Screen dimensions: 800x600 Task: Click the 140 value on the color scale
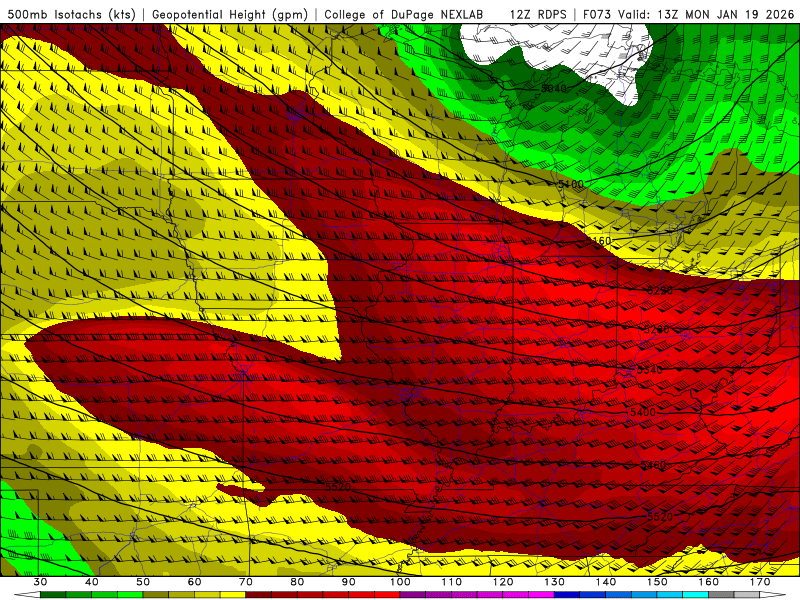point(606,582)
